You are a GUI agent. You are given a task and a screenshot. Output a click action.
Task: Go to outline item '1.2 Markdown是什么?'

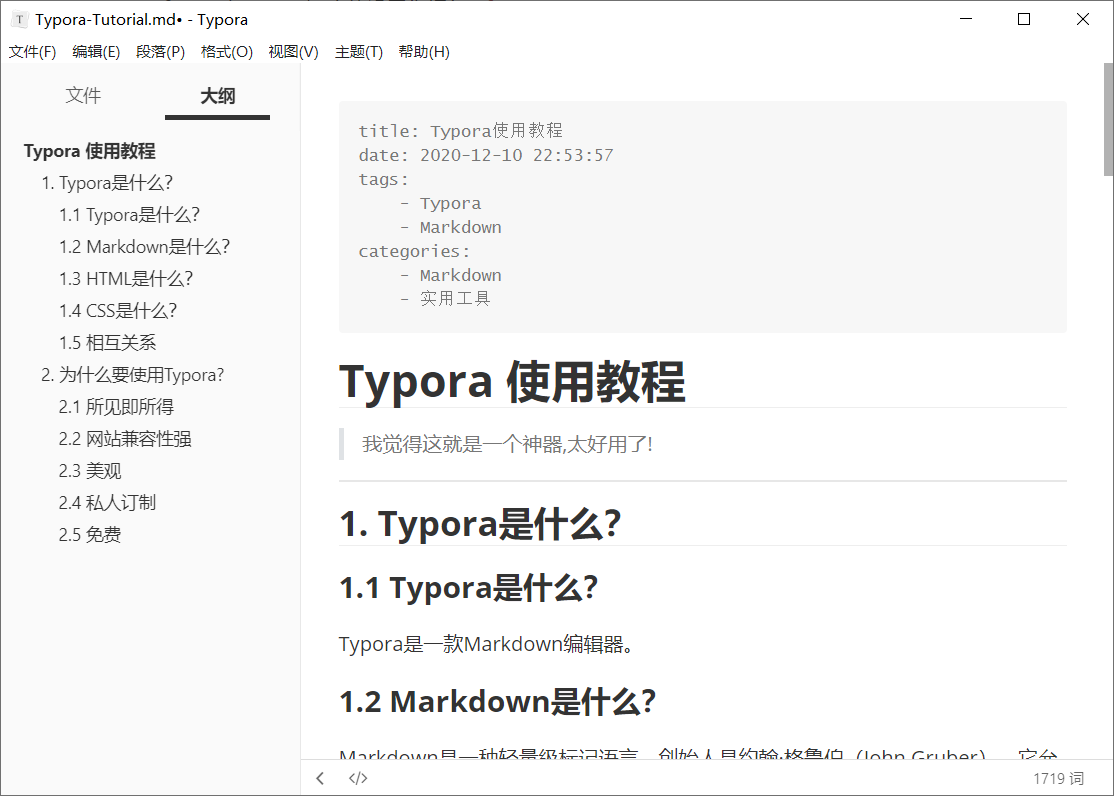[x=144, y=247]
